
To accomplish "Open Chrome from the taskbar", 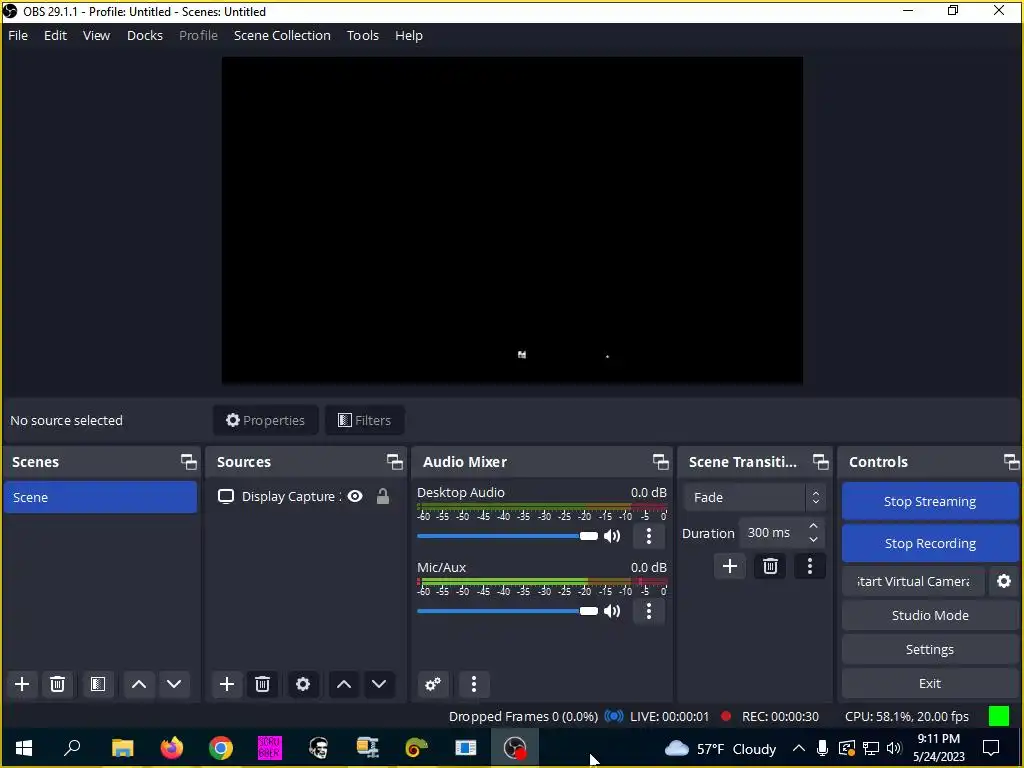I will (221, 748).
